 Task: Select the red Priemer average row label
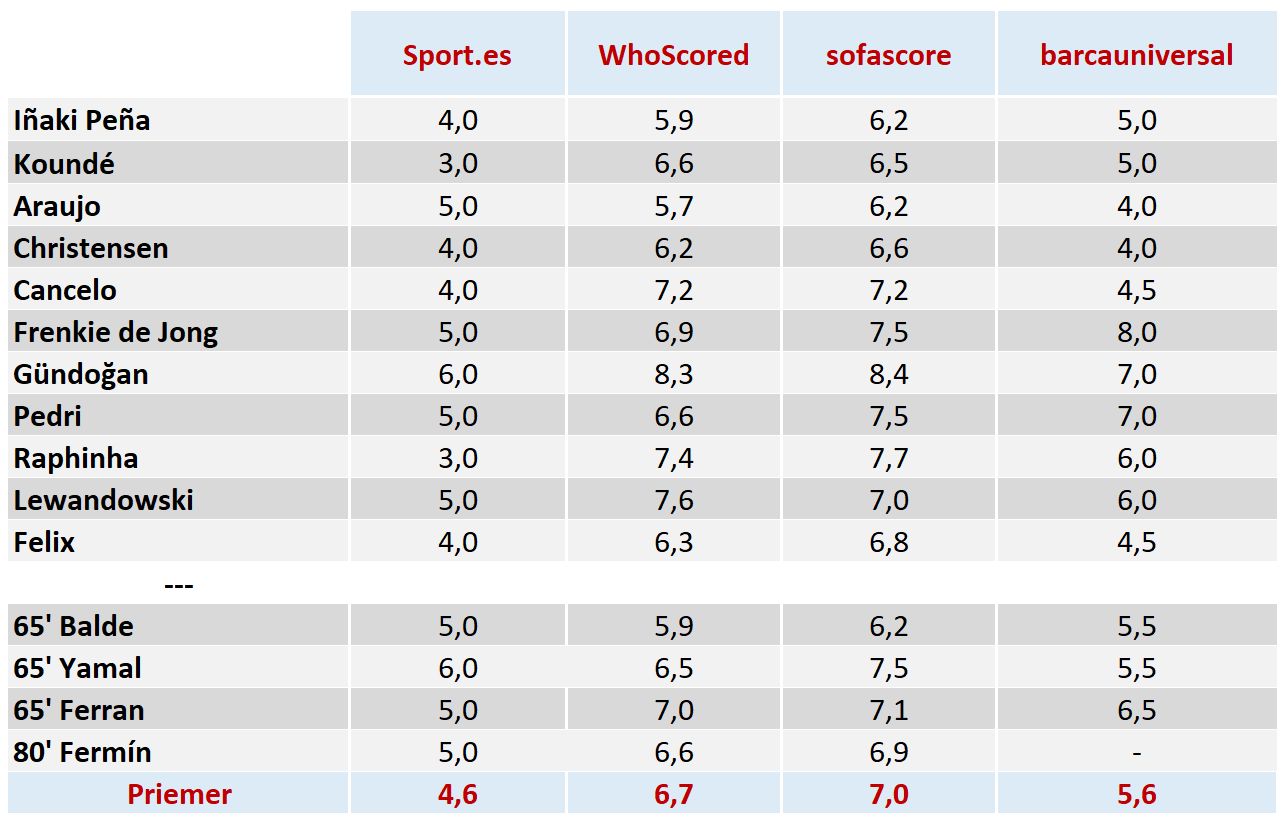tap(179, 794)
